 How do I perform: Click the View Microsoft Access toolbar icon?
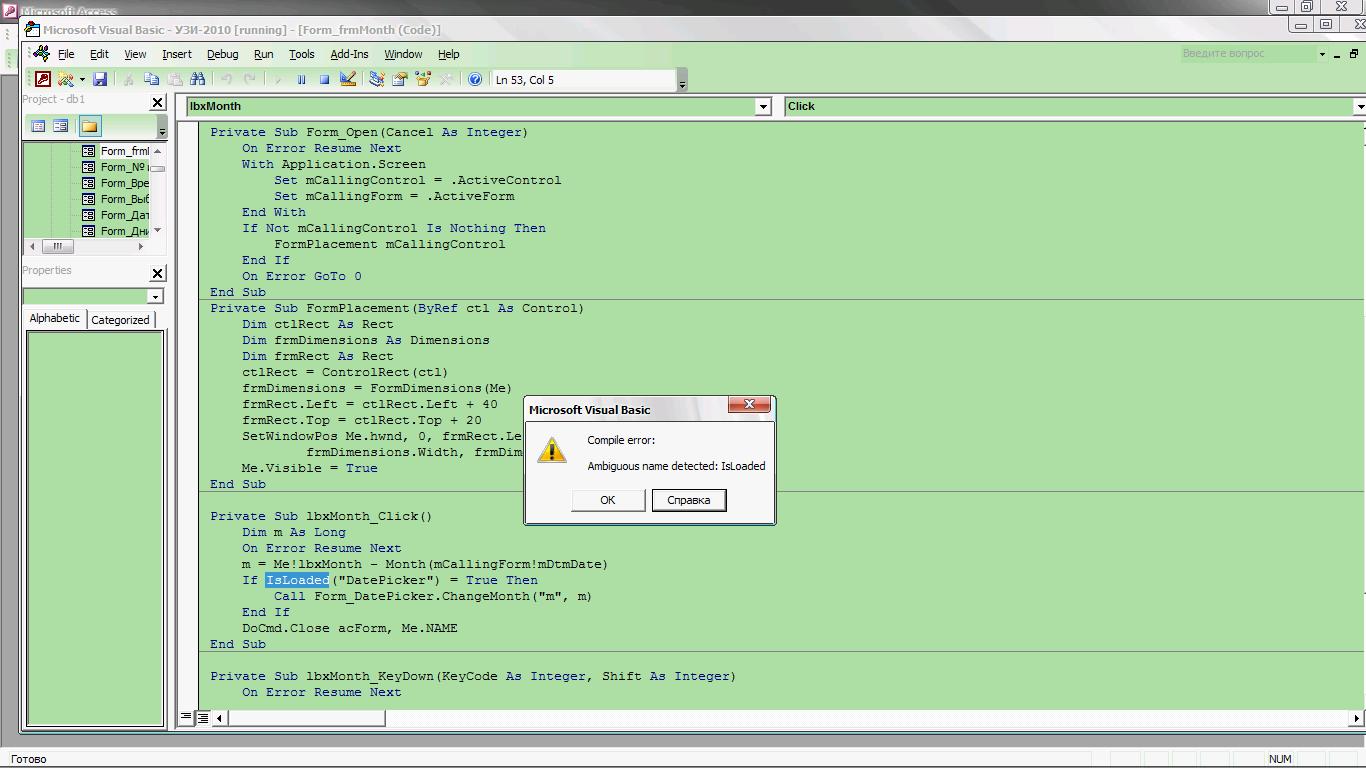[x=43, y=79]
